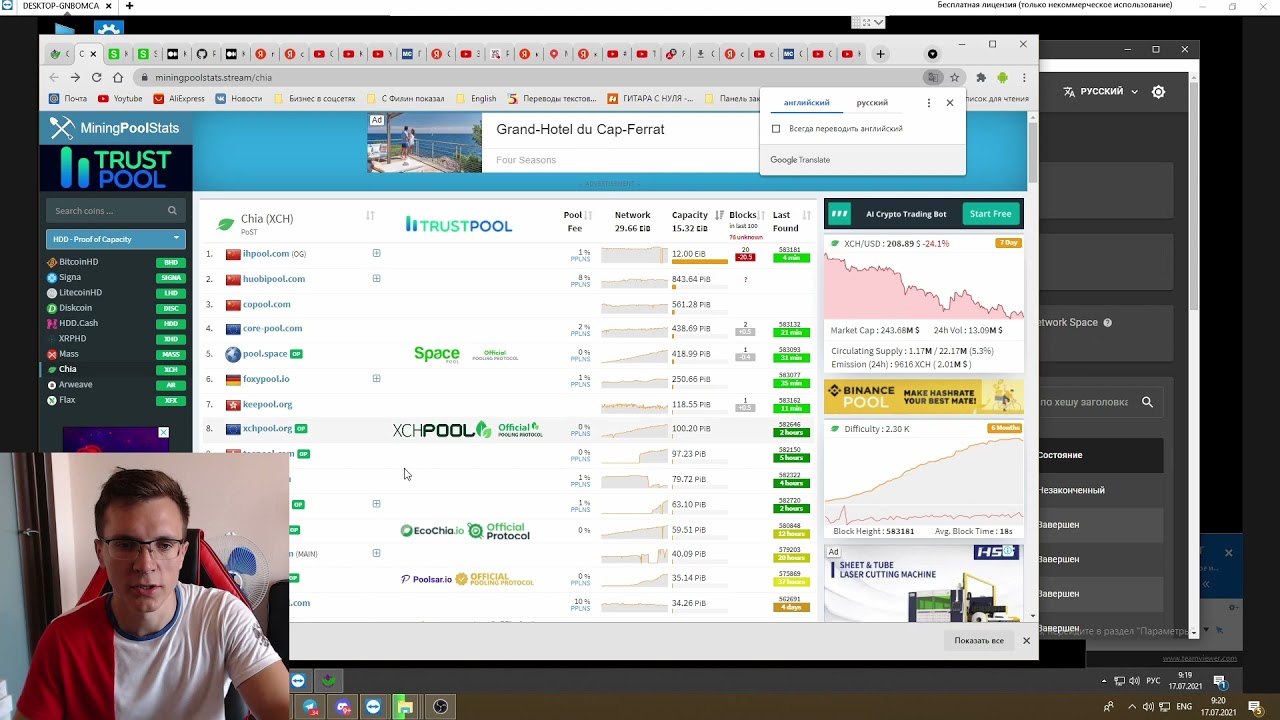
Task: Open the browser extensions puzzle icon
Action: pyautogui.click(x=981, y=77)
